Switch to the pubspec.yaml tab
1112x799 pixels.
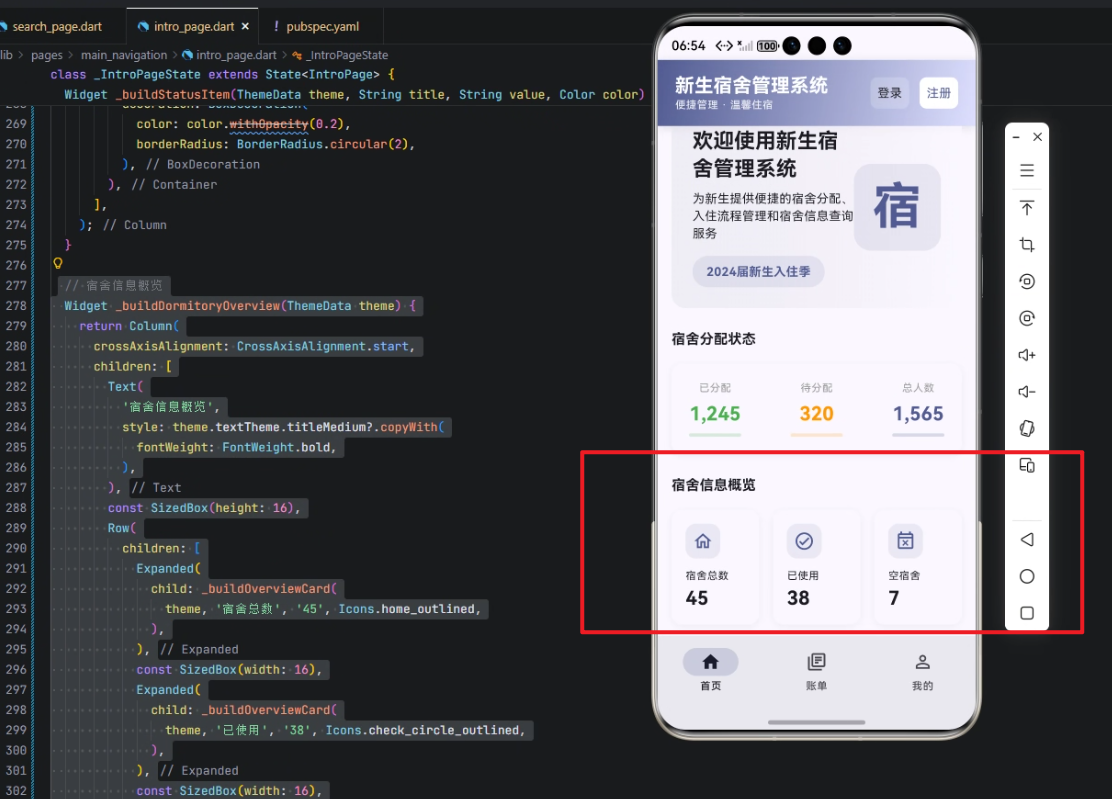click(322, 26)
